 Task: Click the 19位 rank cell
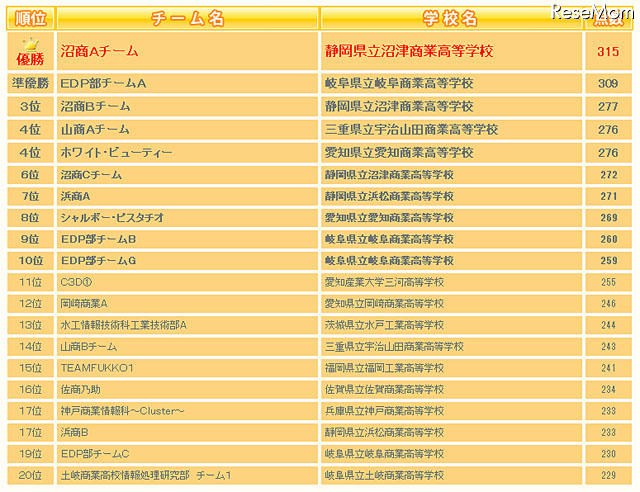(x=30, y=454)
